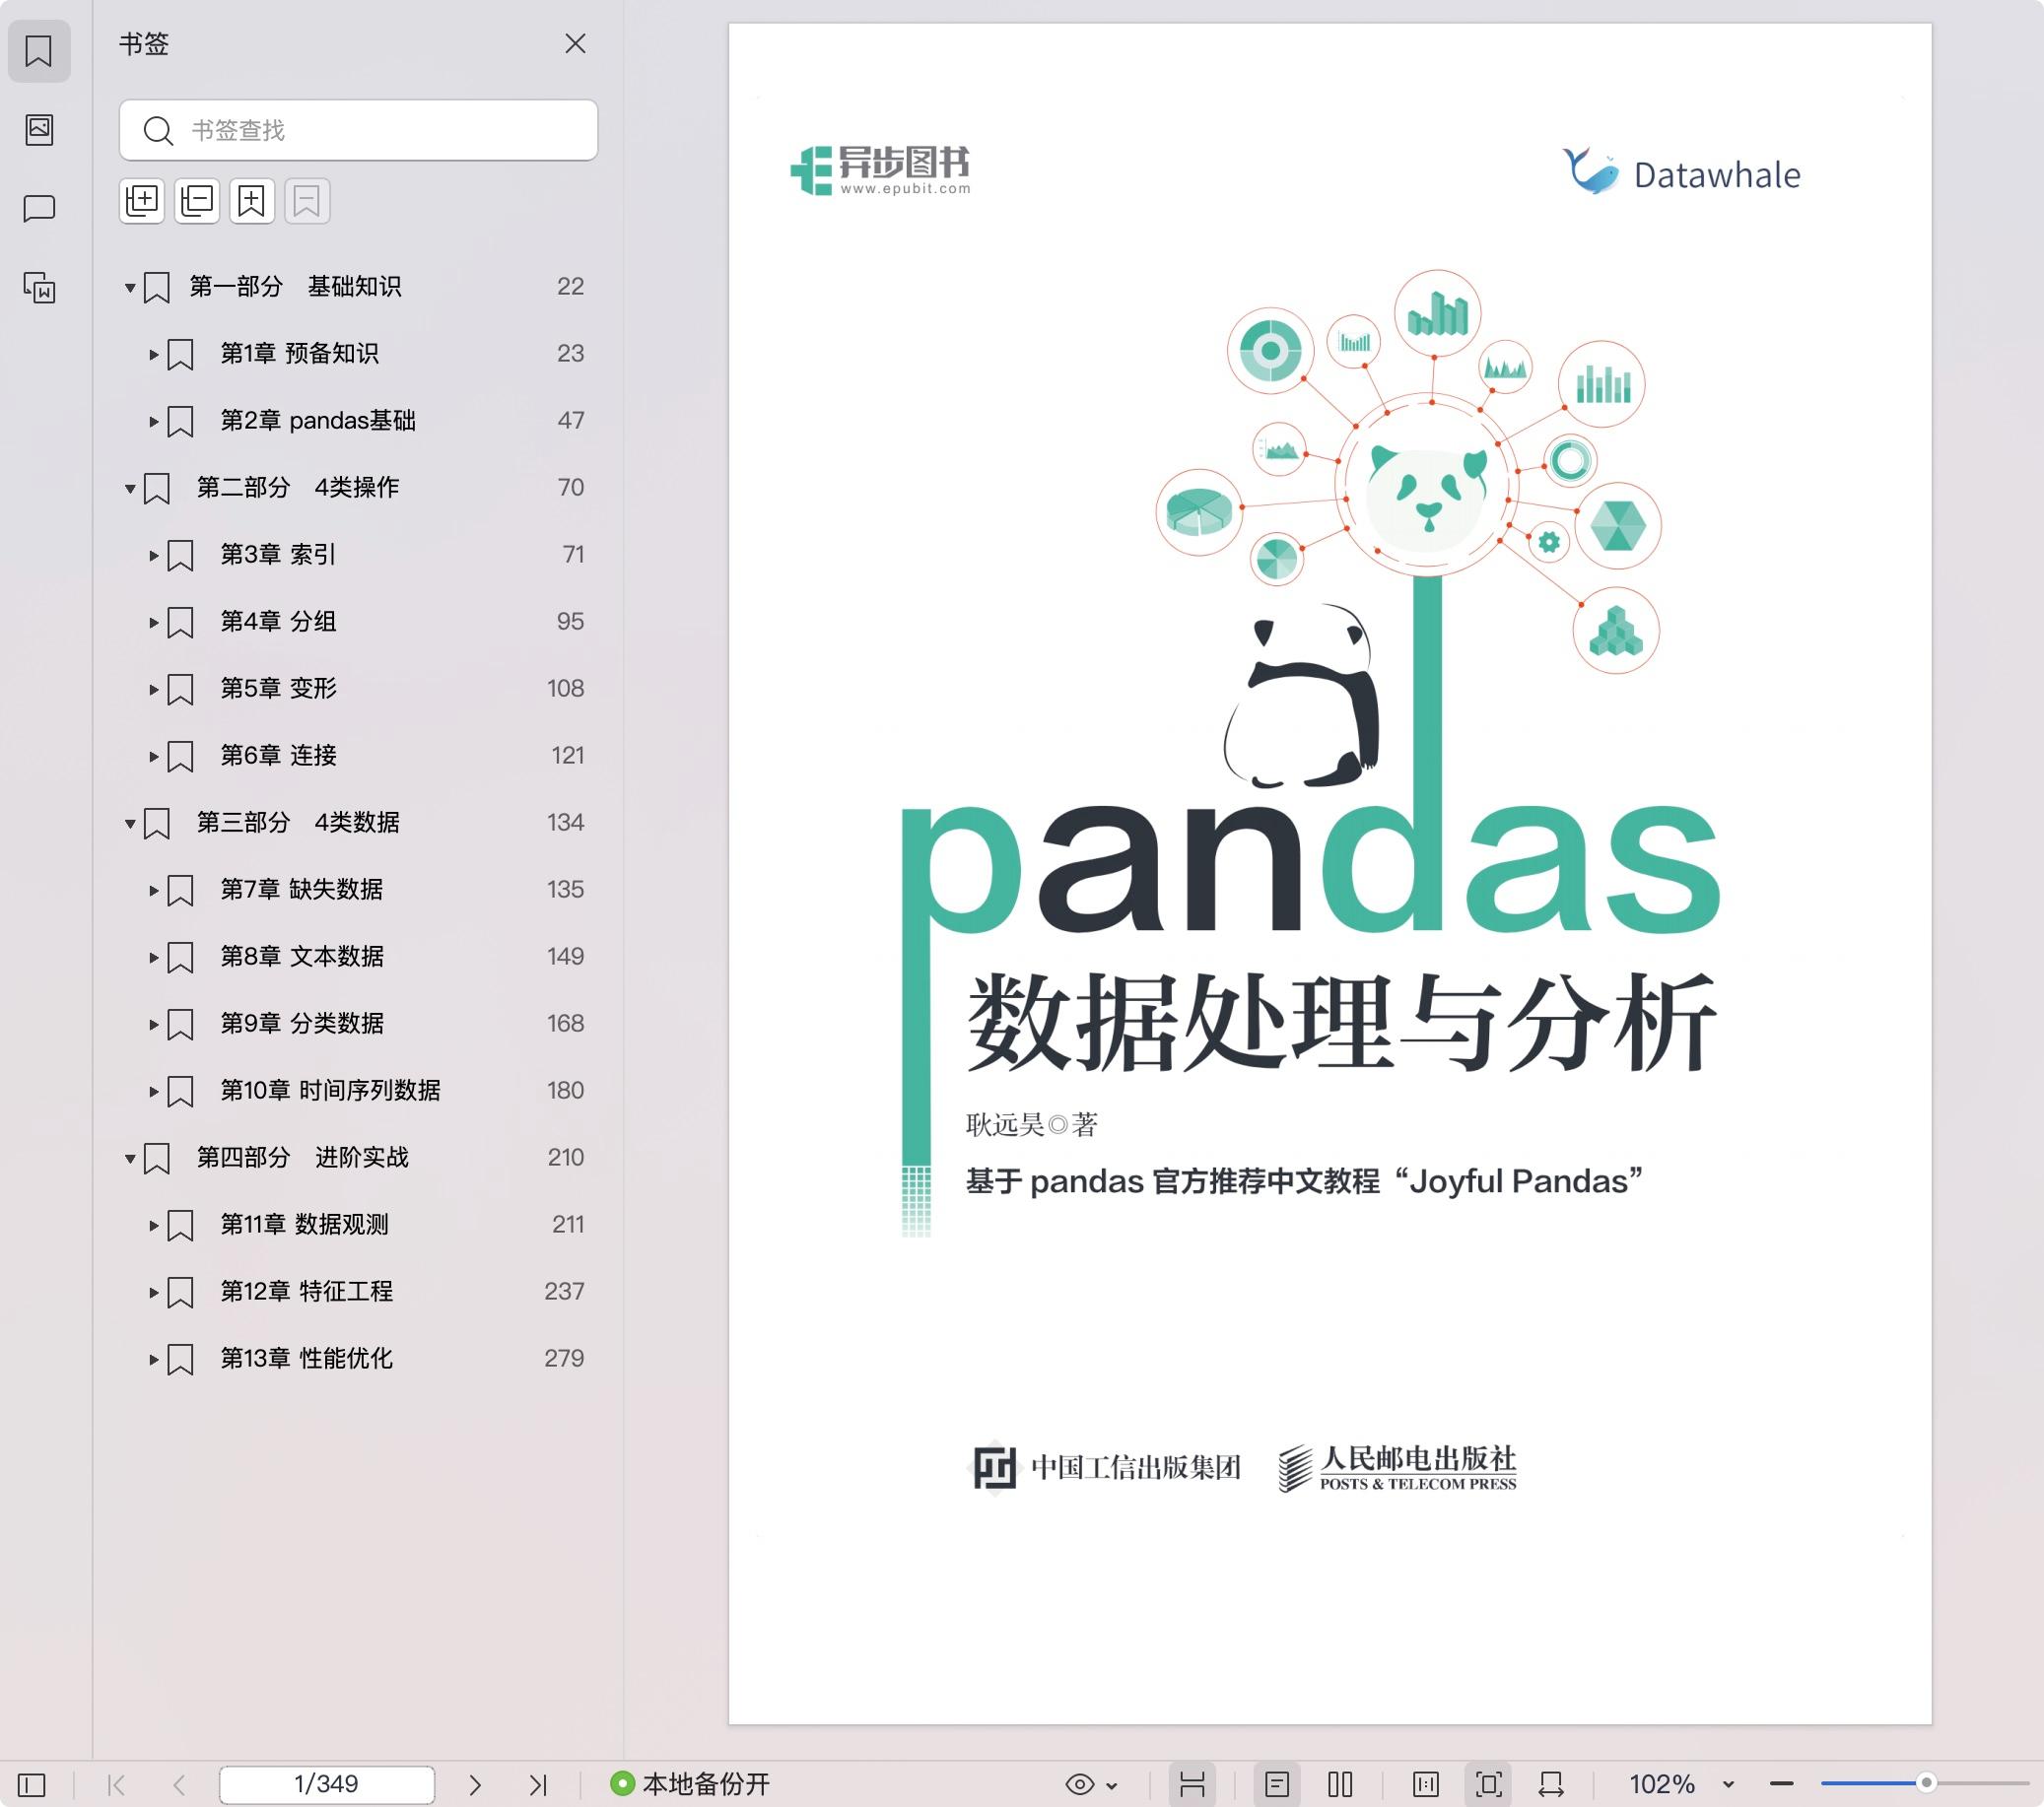The image size is (2044, 1807).
Task: Go to the first page
Action: [116, 1784]
